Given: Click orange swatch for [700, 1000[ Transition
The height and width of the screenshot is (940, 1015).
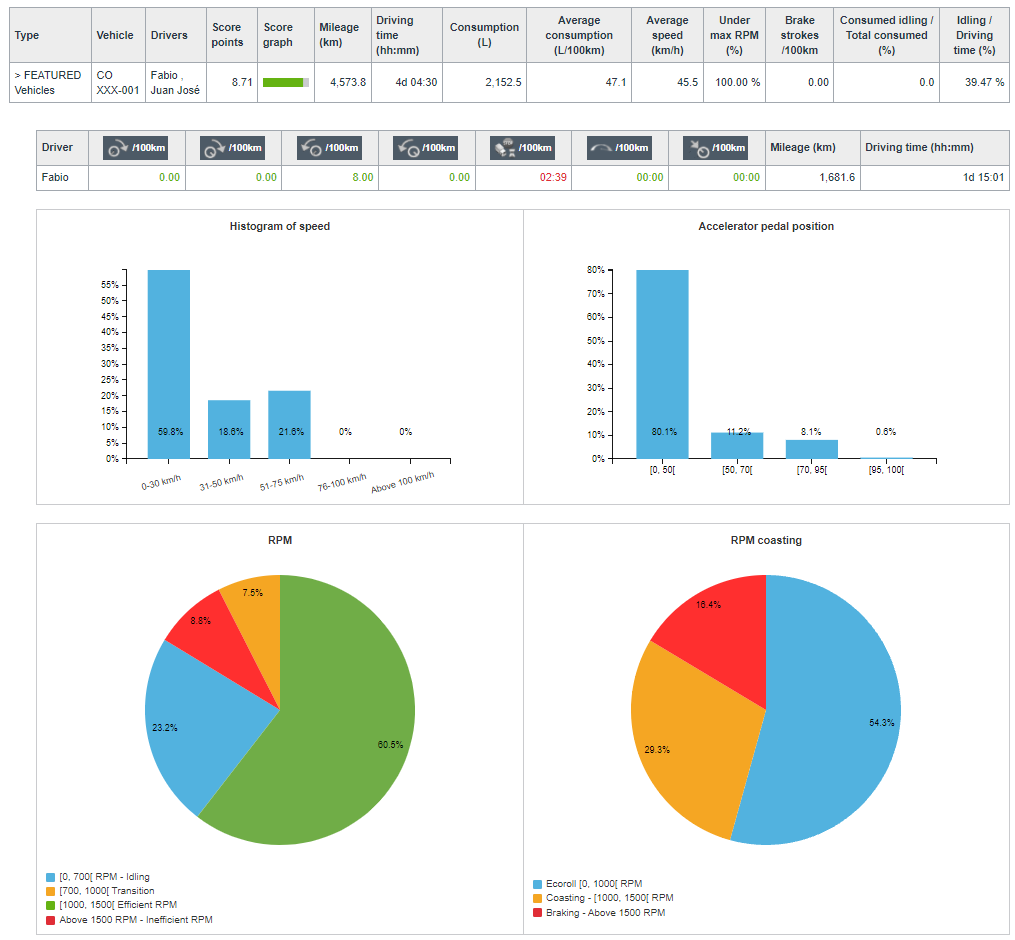Looking at the screenshot, I should pos(50,891).
